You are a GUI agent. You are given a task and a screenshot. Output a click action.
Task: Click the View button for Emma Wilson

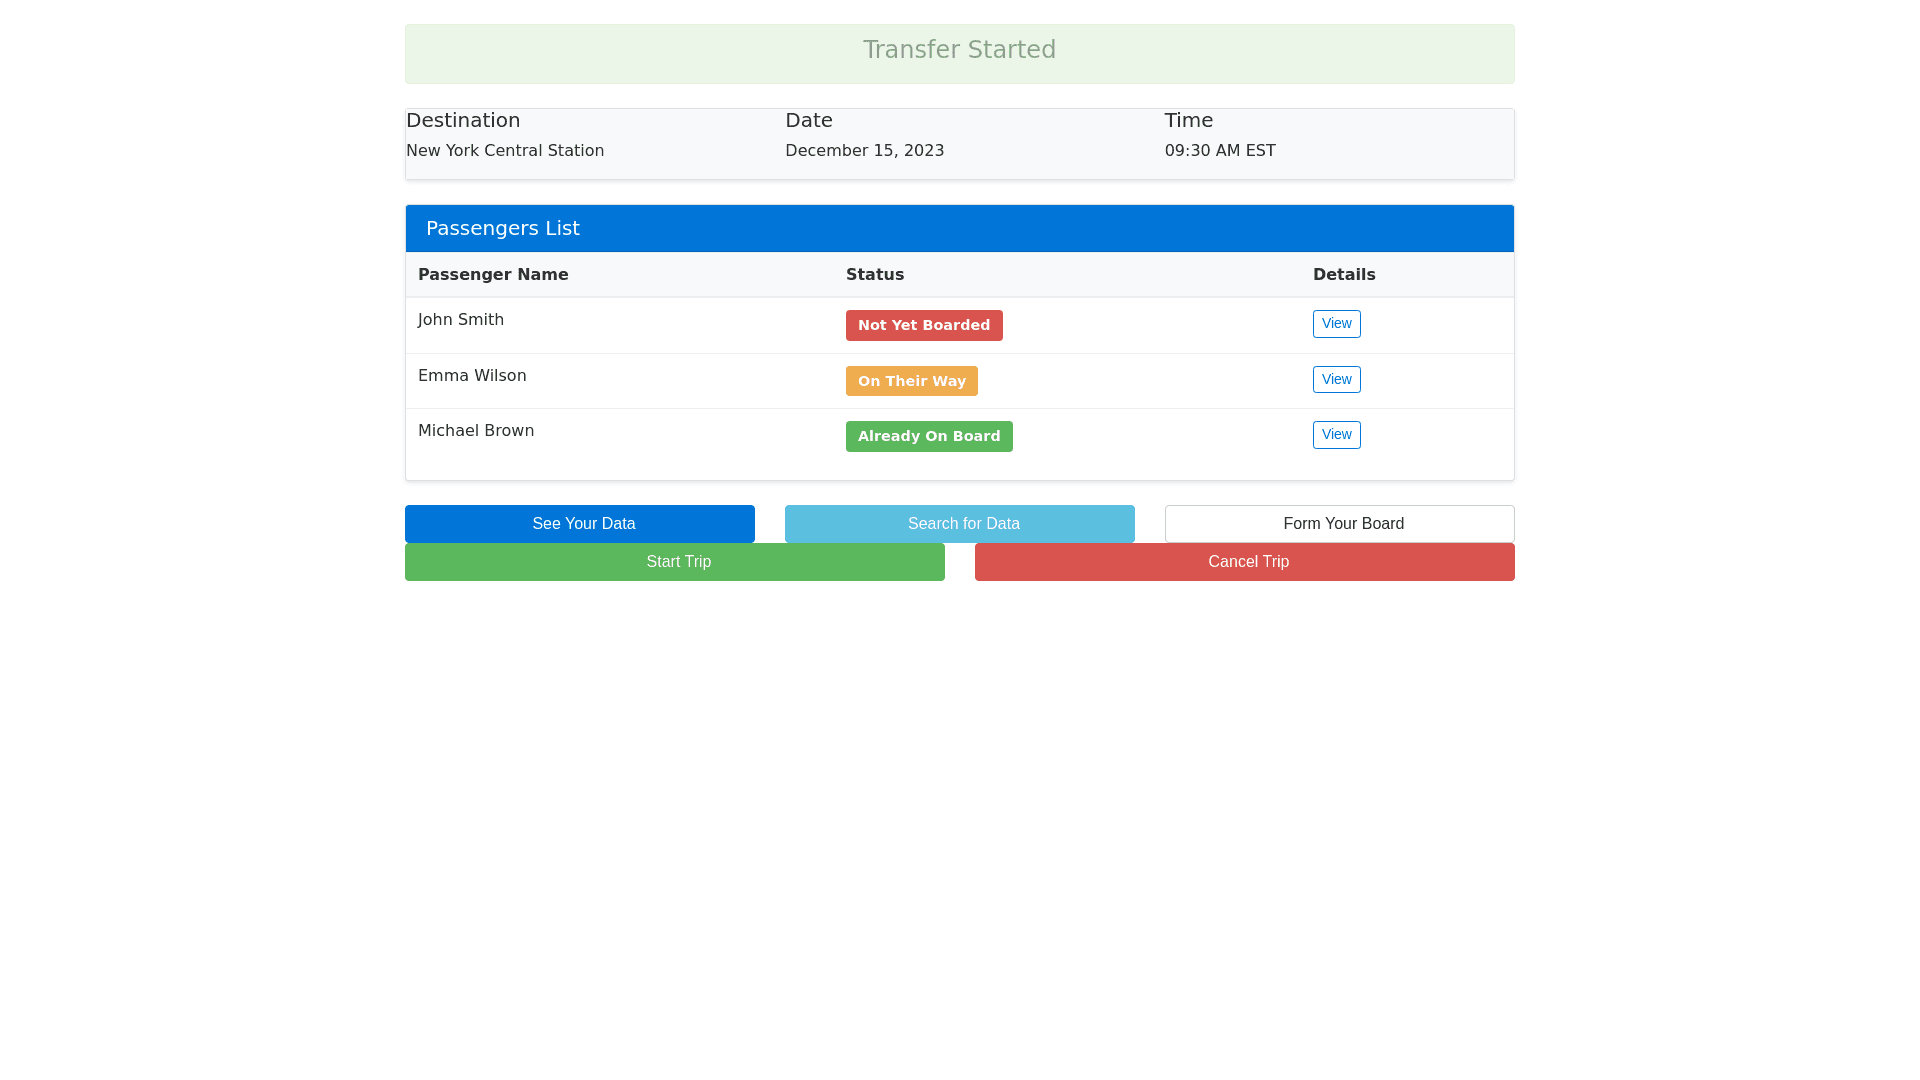[1336, 379]
